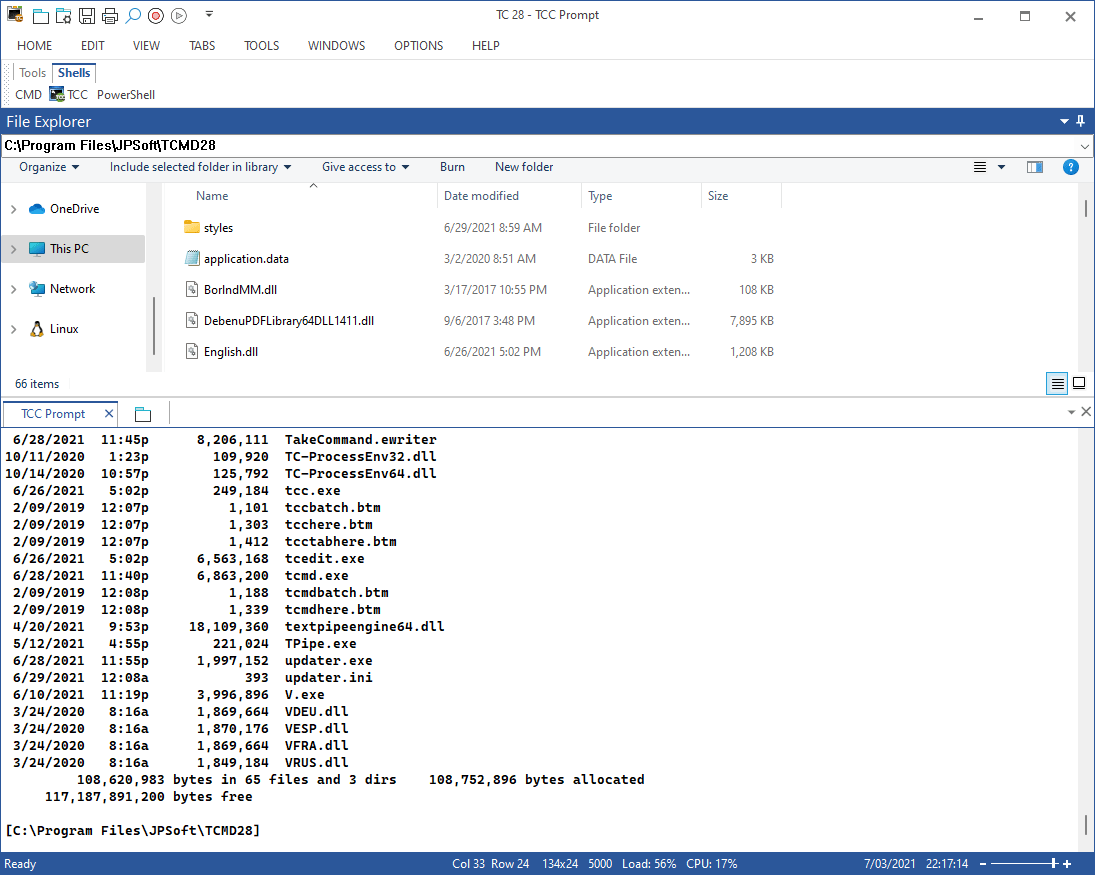Screen dimensions: 1095x875
Task: Click the Print icon in quick access toolbar
Action: tap(110, 15)
